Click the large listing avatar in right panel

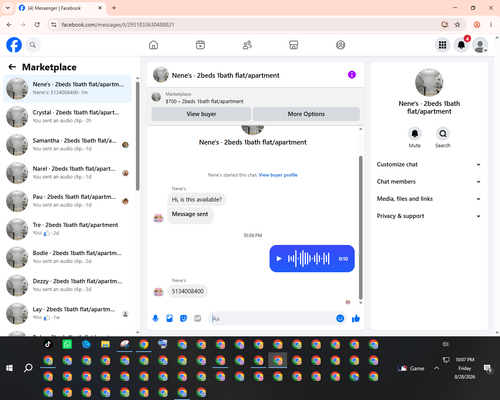tap(429, 82)
